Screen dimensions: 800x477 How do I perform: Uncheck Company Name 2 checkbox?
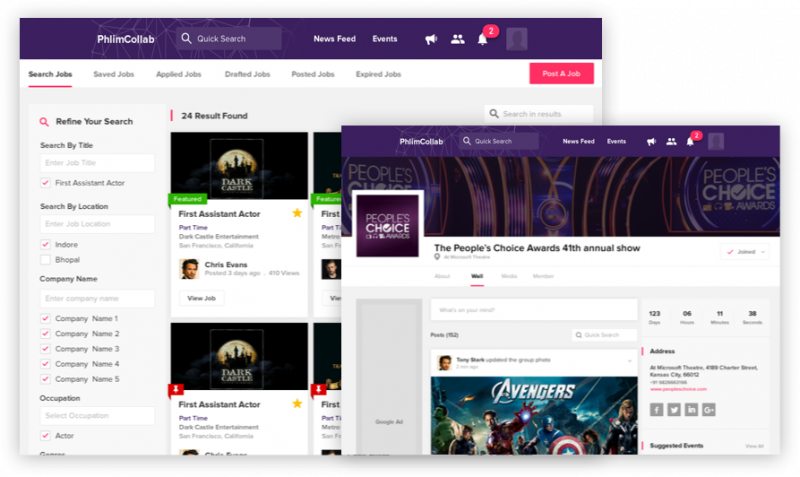45,334
